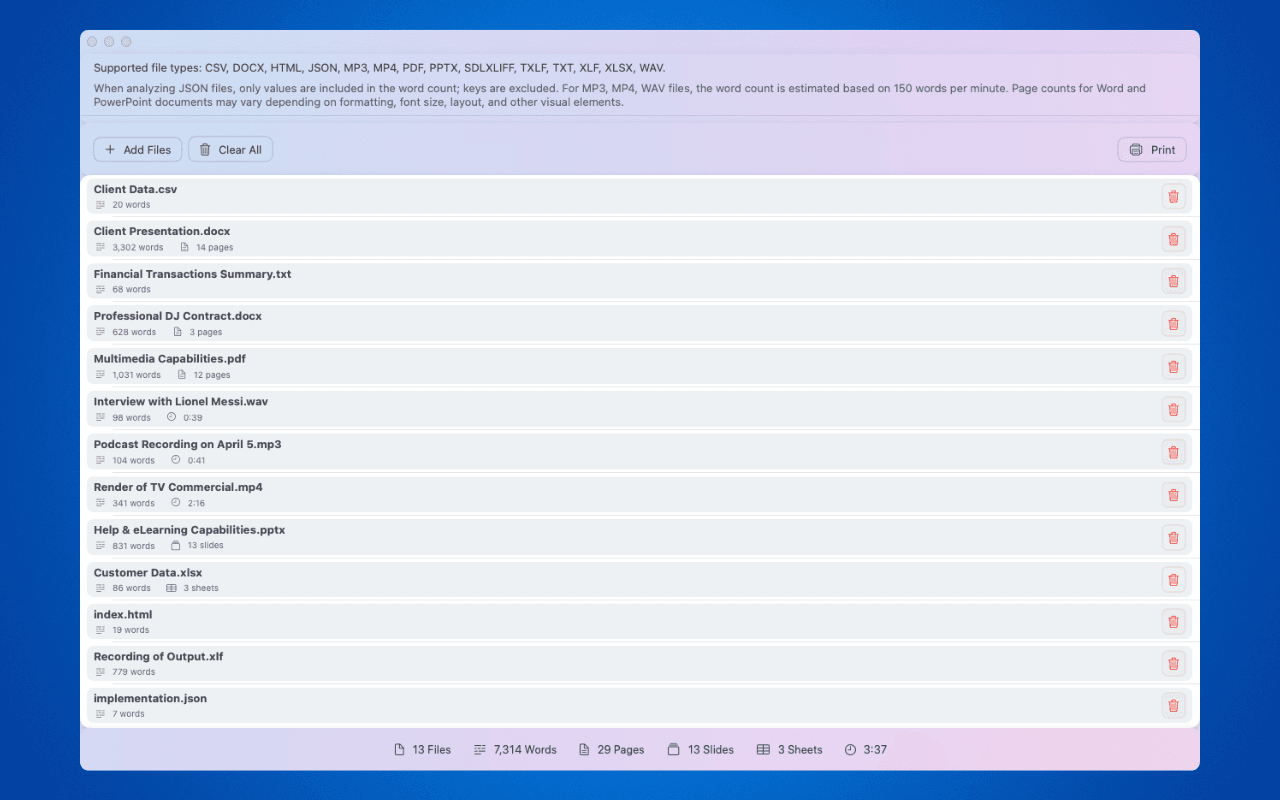Click the 29 Pages indicator in the footer
The width and height of the screenshot is (1280, 800).
pyautogui.click(x=611, y=749)
